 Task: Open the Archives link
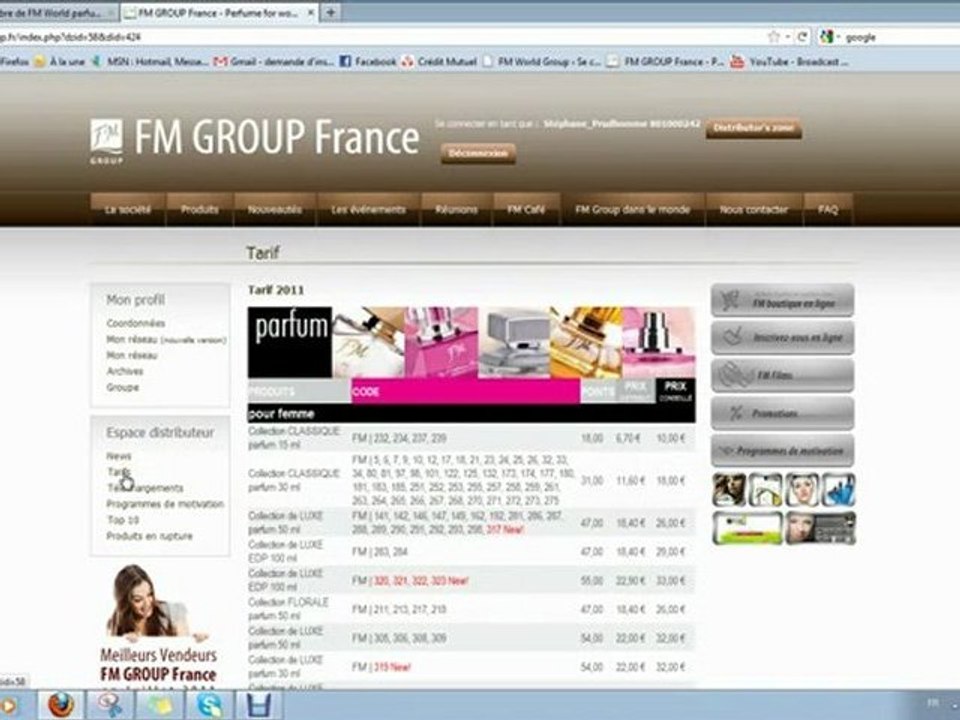point(125,371)
